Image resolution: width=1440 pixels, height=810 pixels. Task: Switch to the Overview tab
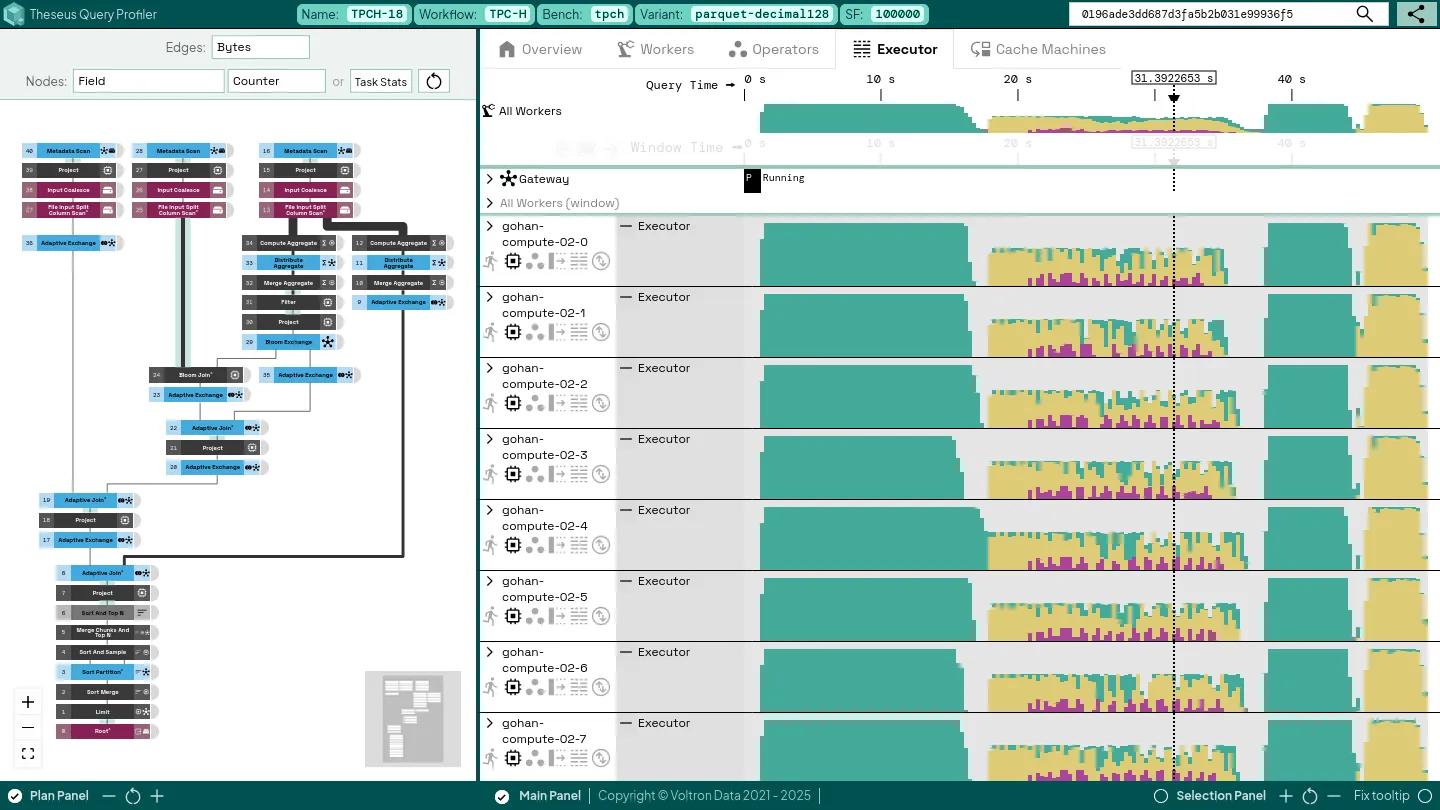point(540,48)
